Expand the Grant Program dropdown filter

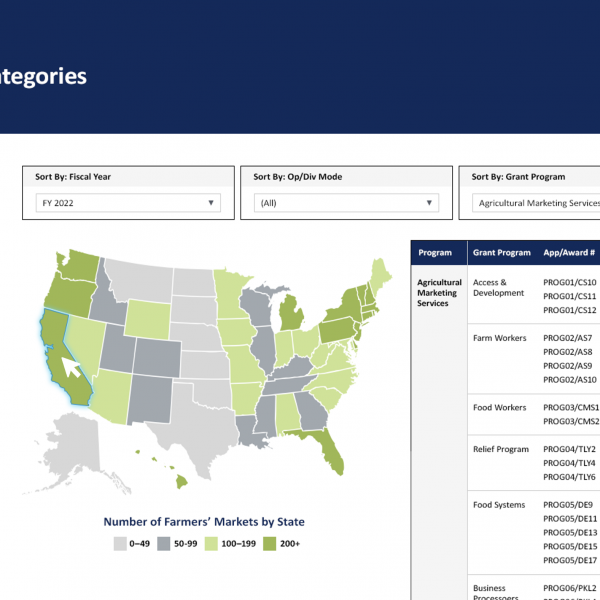click(535, 203)
